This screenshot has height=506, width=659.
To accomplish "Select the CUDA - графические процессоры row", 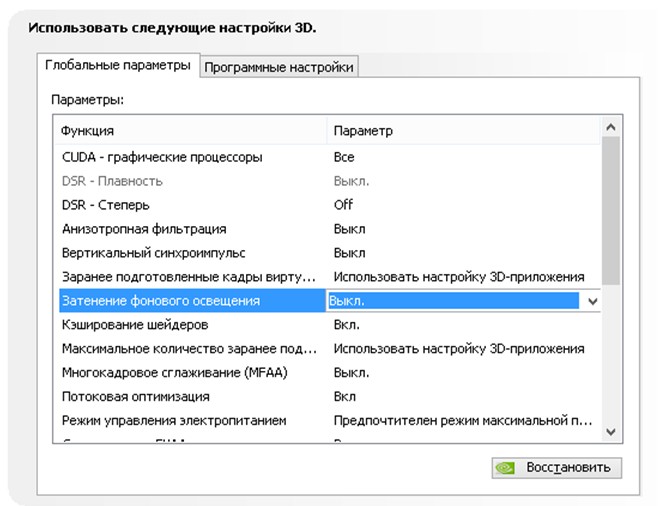I will tap(162, 157).
